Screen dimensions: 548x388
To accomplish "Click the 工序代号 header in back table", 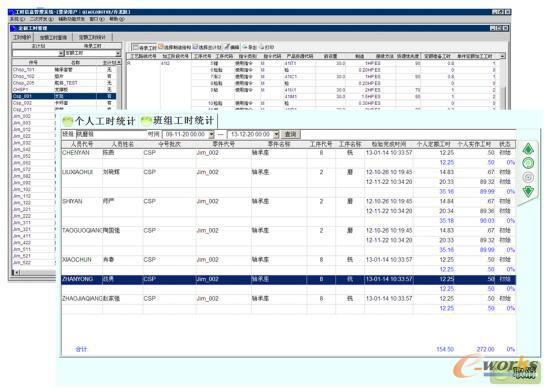I will (x=202, y=56).
